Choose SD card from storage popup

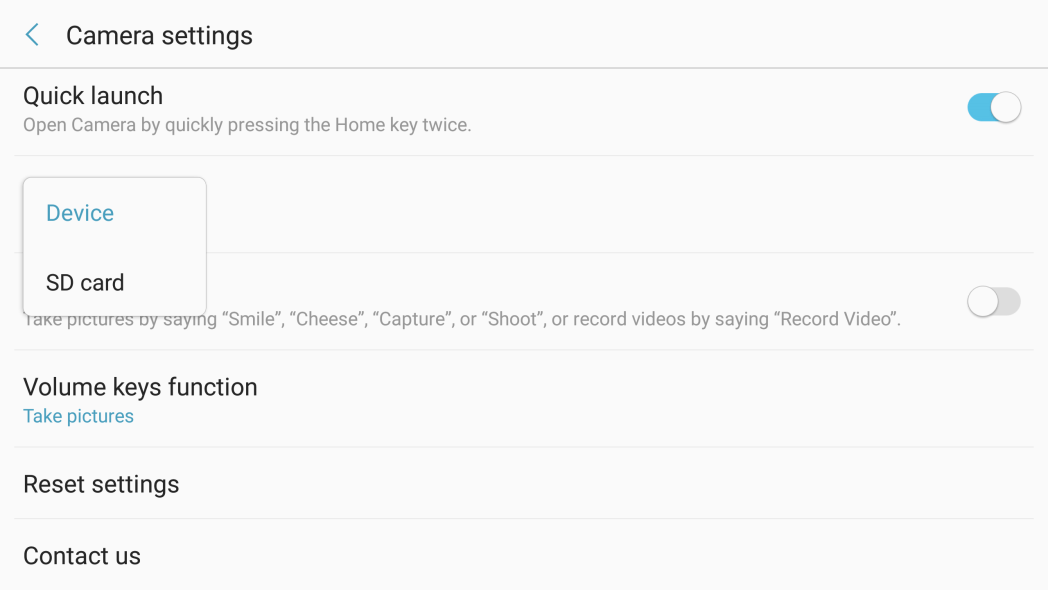pyautogui.click(x=85, y=283)
